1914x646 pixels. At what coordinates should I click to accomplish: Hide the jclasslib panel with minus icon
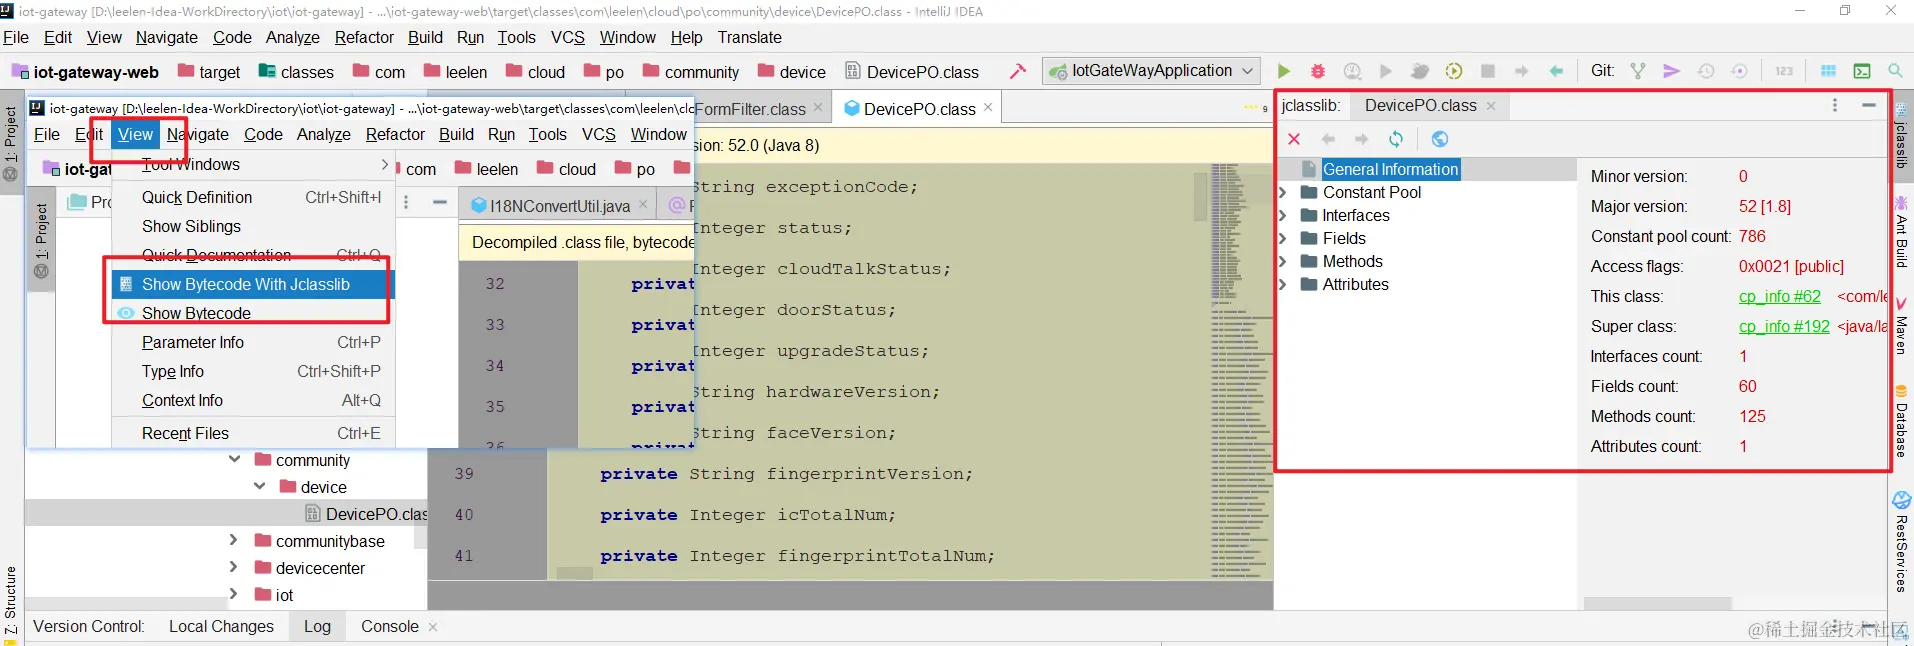coord(1868,105)
